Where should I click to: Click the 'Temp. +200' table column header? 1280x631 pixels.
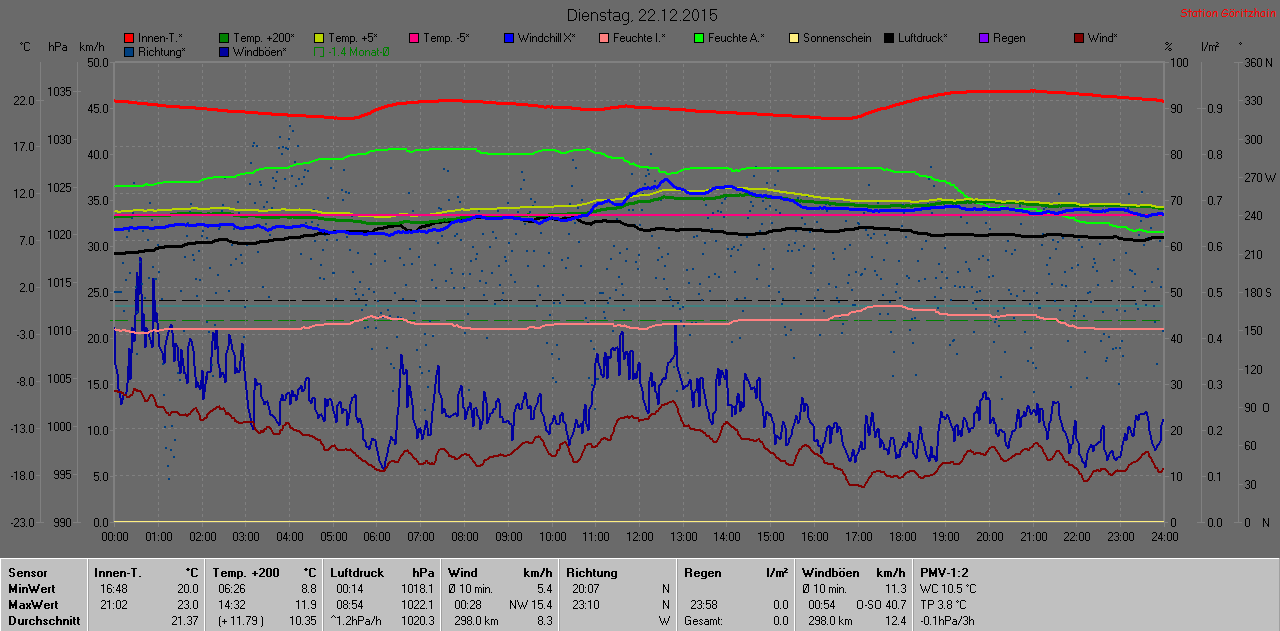click(x=246, y=573)
